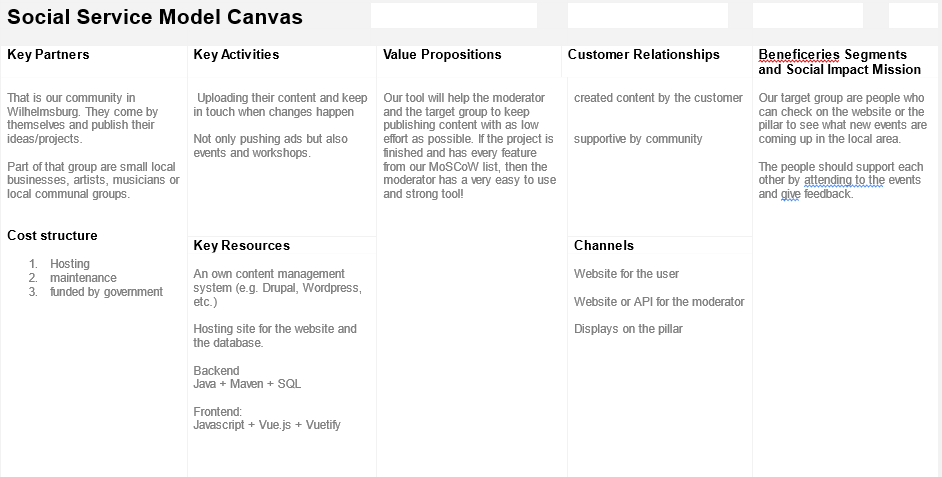Click the Channels heading
Screen dimensions: 942x477
pos(604,245)
